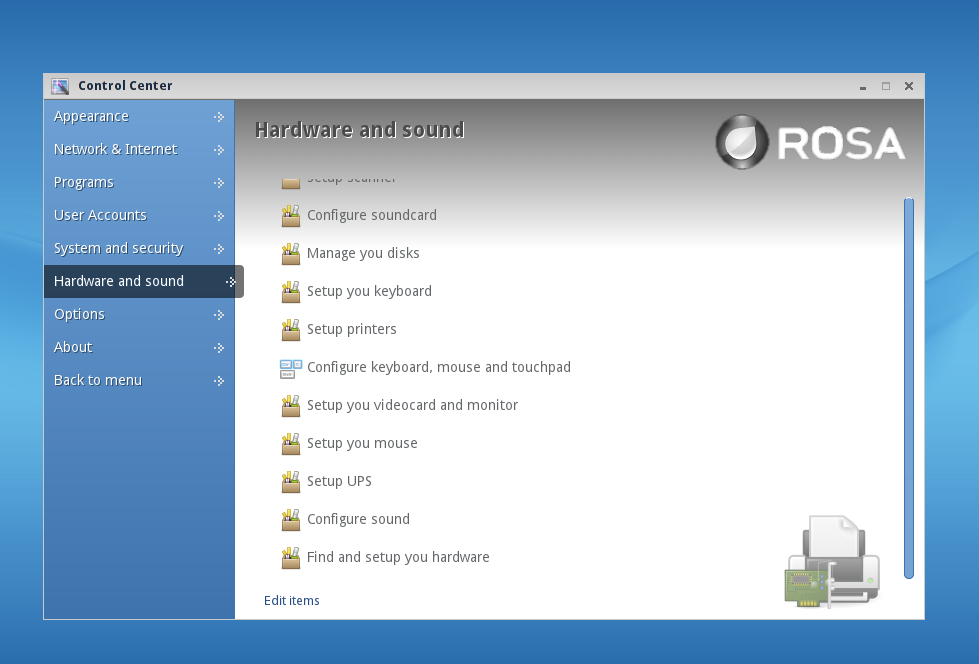Click the Find and setup hardware icon

tap(291, 558)
